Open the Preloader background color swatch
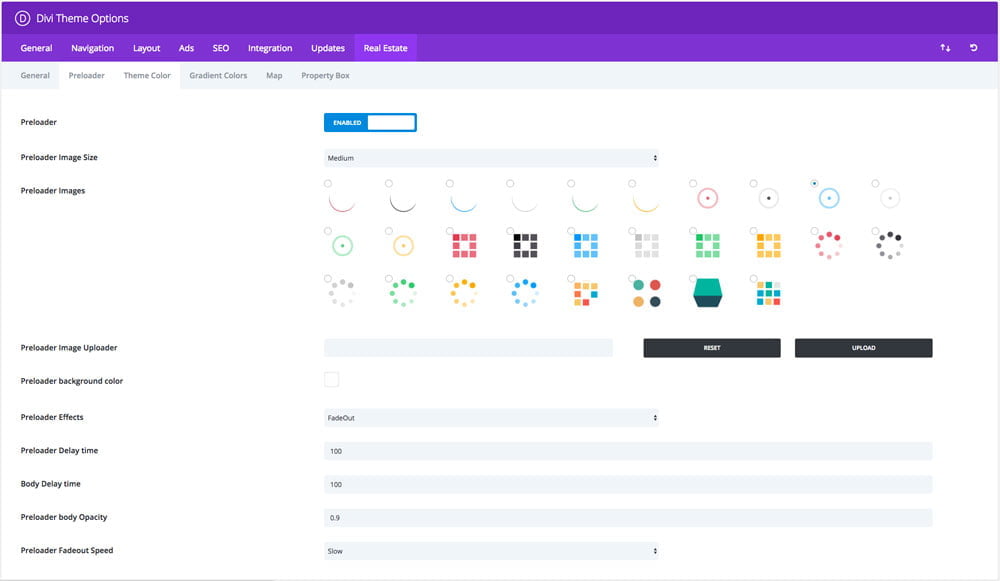 click(x=332, y=379)
